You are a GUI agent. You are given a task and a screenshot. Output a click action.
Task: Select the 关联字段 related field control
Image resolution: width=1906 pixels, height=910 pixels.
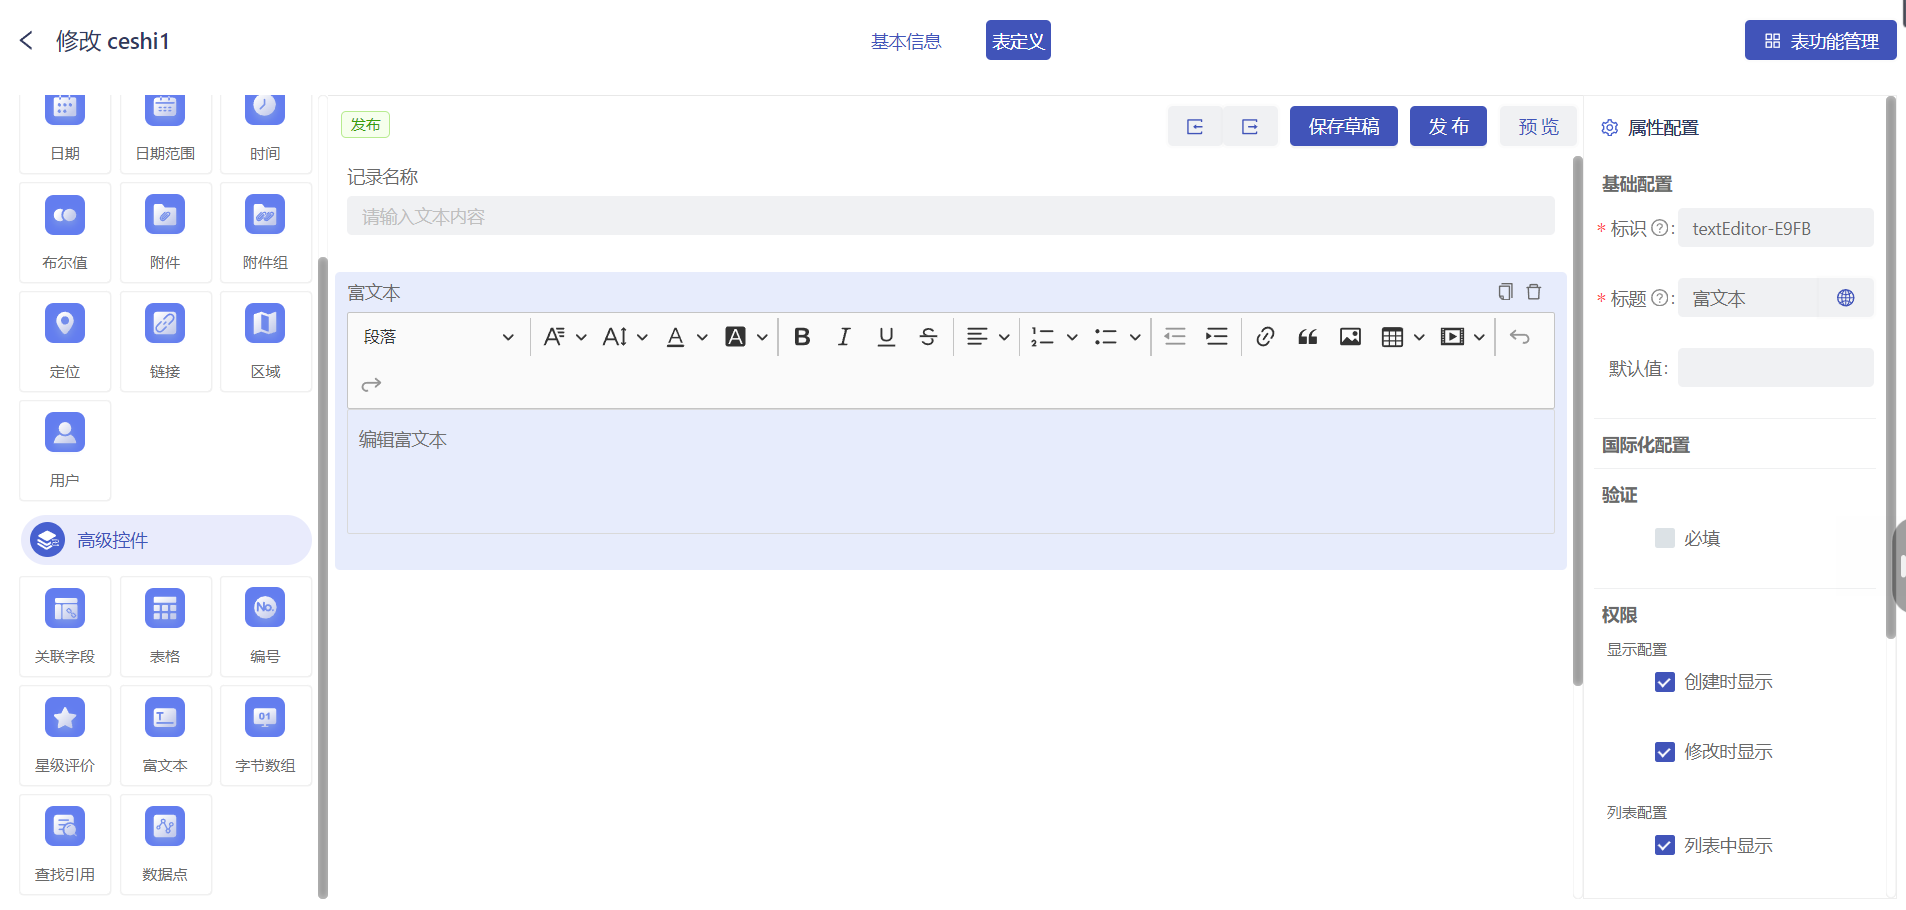tap(65, 626)
